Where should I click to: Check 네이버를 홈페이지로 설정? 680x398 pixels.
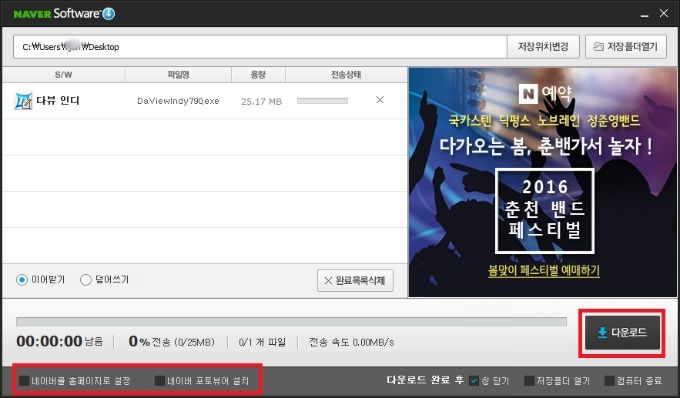[24, 381]
